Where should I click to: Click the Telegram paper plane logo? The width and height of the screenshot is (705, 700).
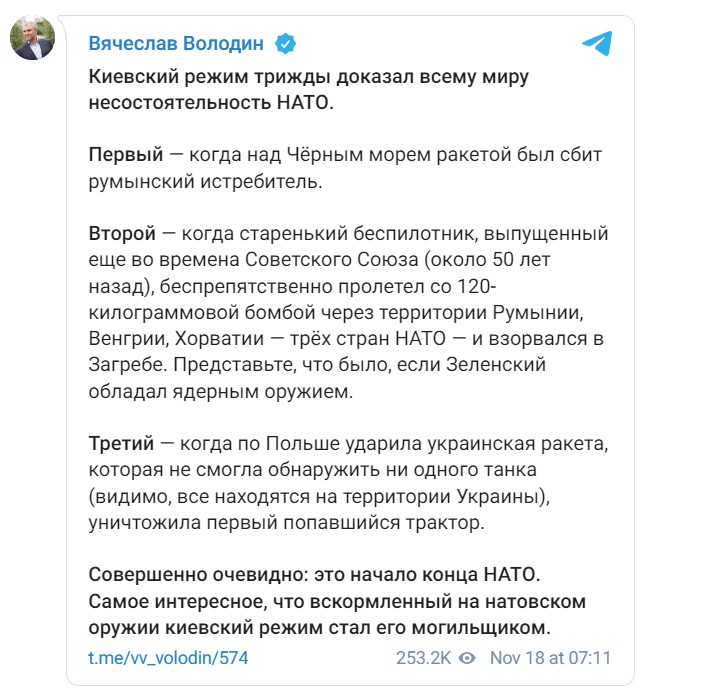point(595,43)
